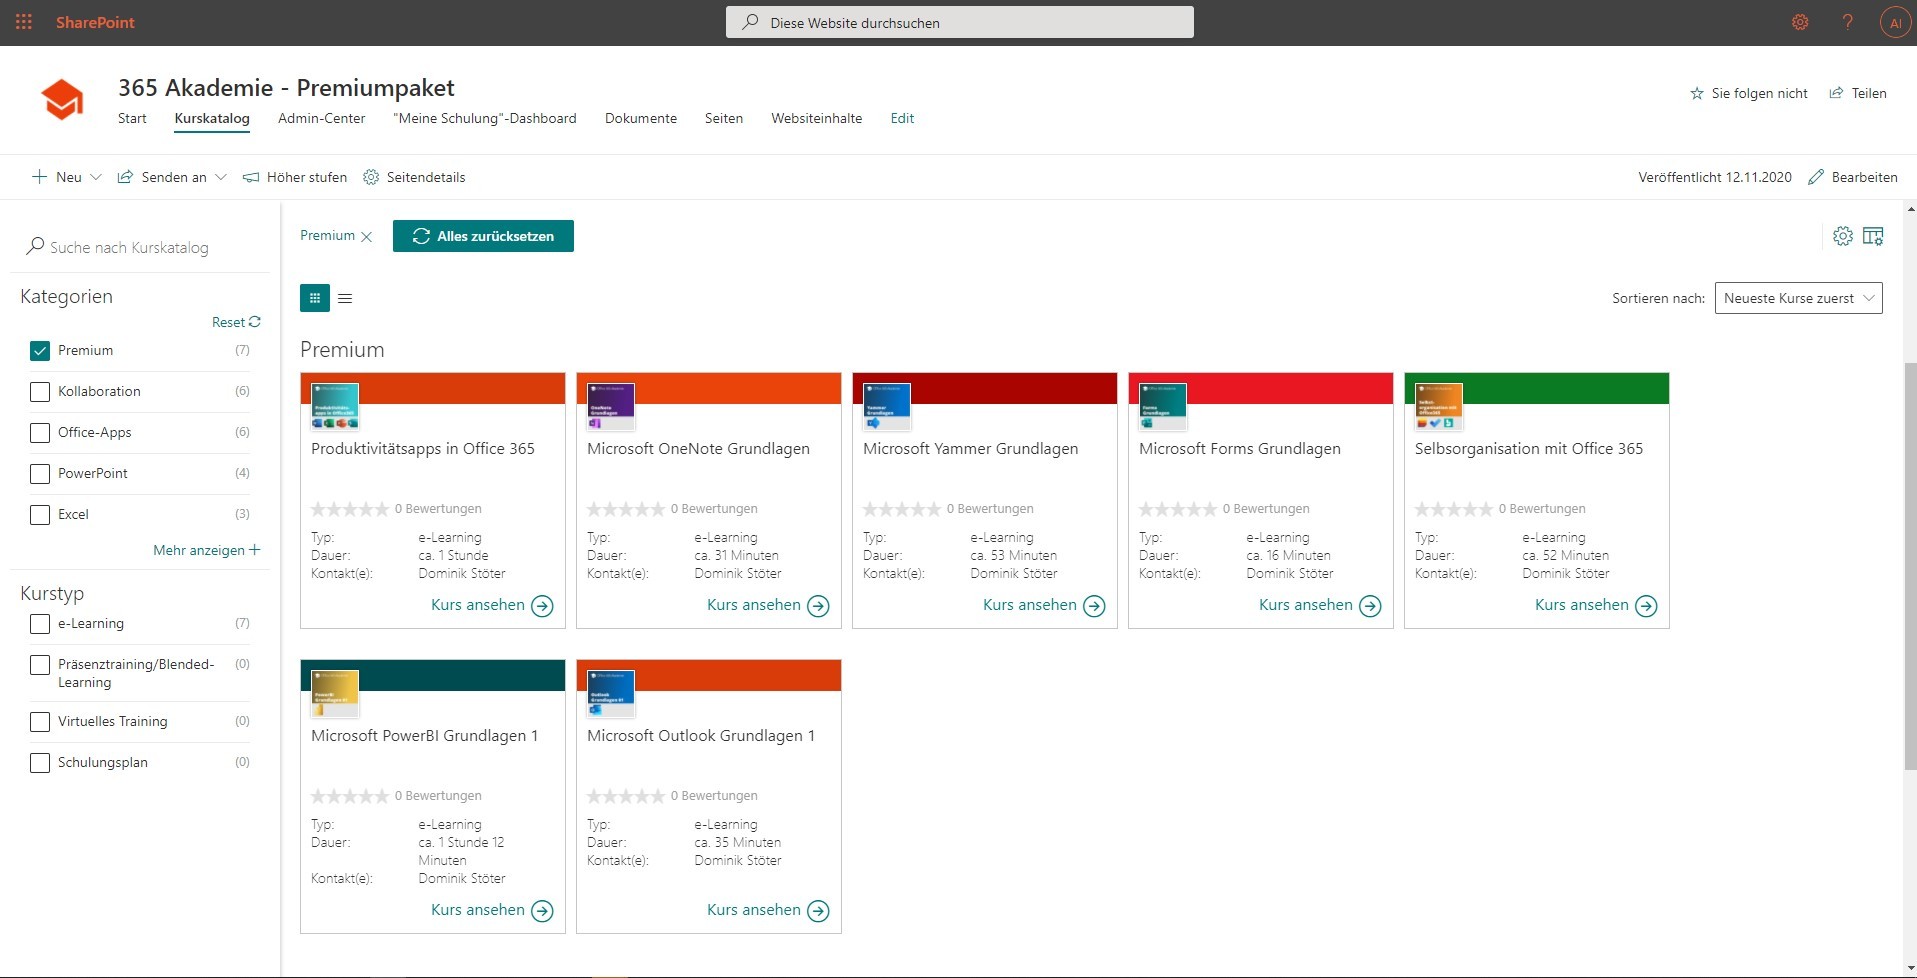Check the Präsenztraining/Blended-Learning checkbox
The width and height of the screenshot is (1917, 978).
pos(40,665)
